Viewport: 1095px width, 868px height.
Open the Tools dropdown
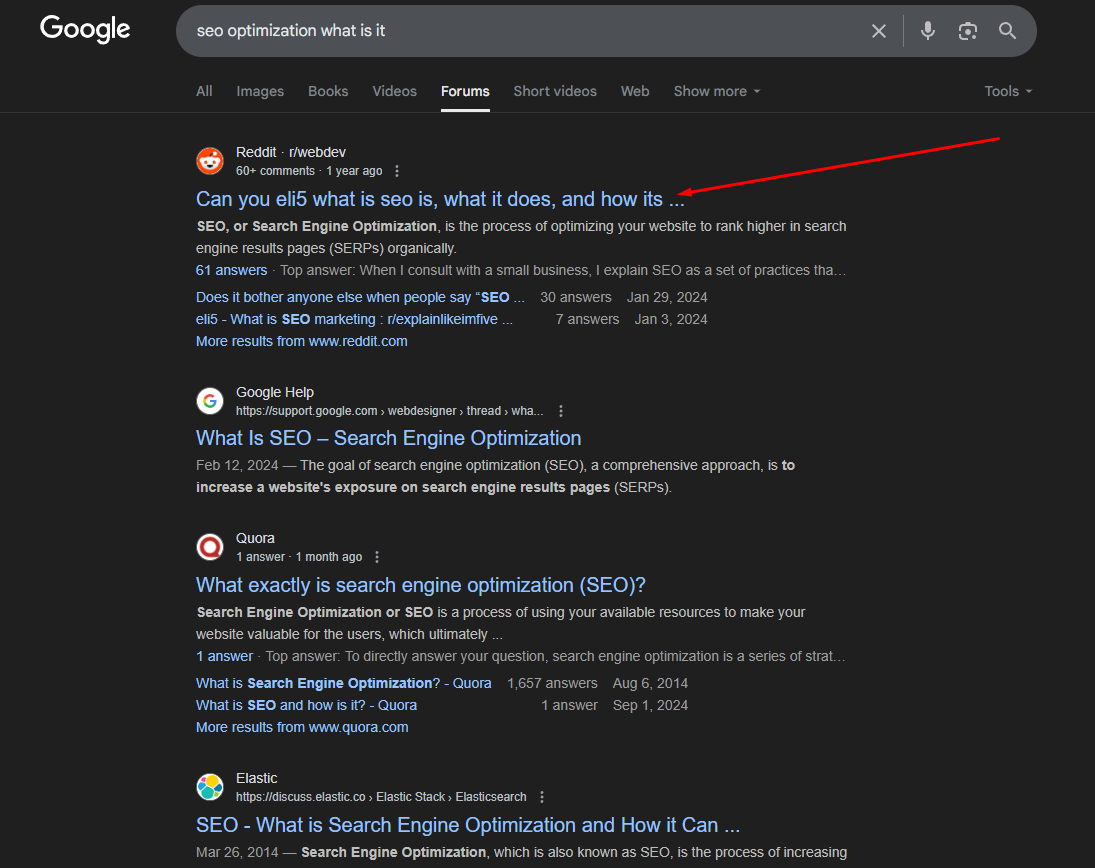click(x=1008, y=91)
